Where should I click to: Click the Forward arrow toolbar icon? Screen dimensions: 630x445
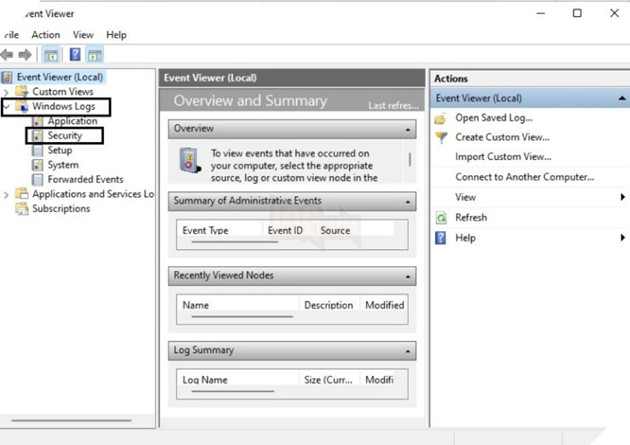point(25,55)
